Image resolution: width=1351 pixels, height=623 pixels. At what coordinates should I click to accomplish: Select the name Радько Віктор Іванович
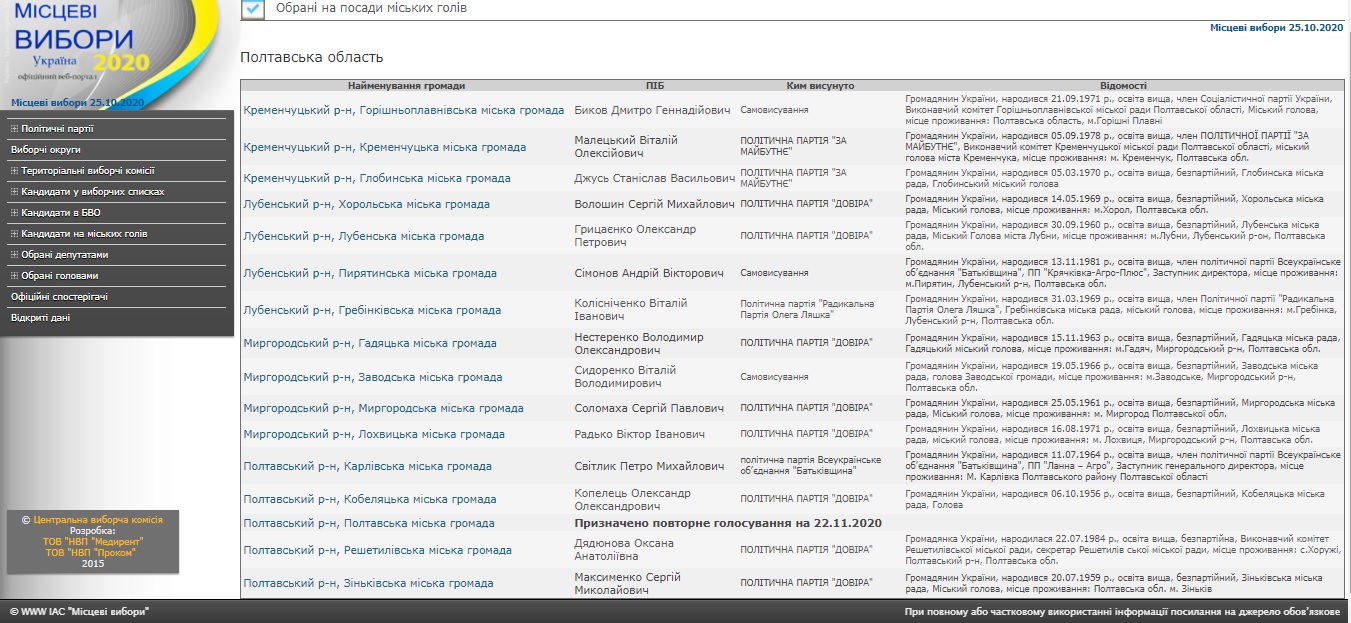[639, 435]
